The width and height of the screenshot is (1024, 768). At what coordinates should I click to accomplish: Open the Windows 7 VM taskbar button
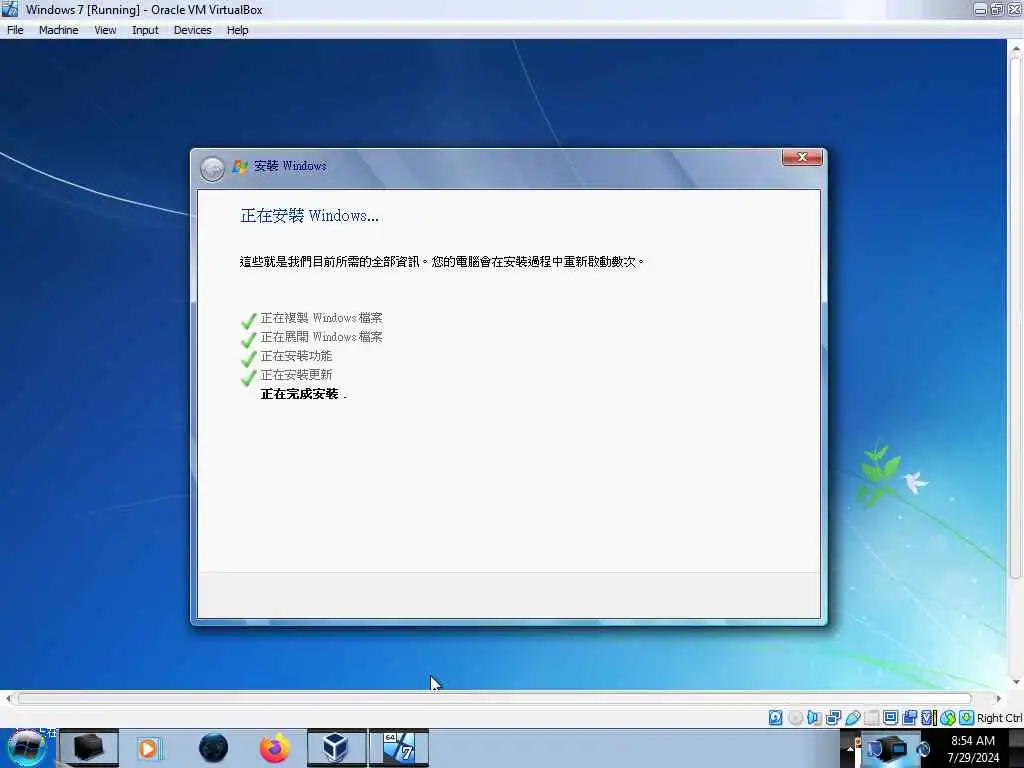click(x=399, y=748)
